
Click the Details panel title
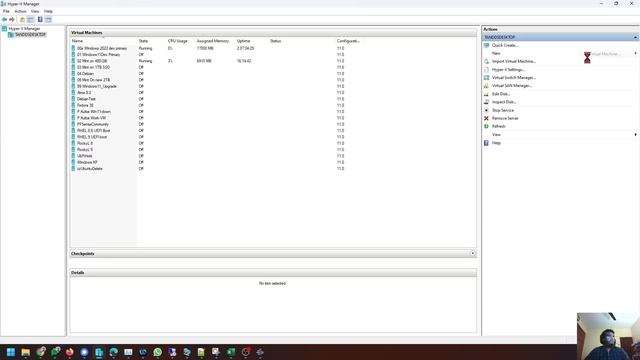pyautogui.click(x=78, y=273)
